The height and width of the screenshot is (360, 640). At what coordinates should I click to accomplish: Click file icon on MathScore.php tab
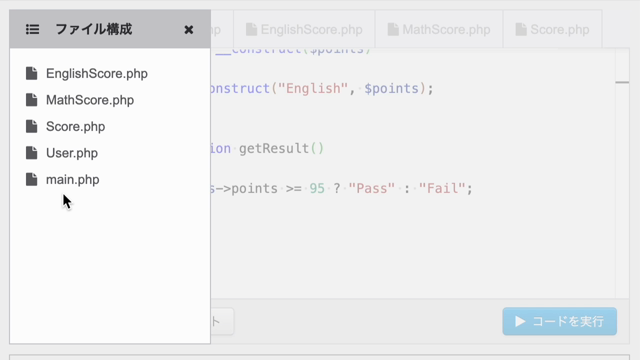[393, 29]
